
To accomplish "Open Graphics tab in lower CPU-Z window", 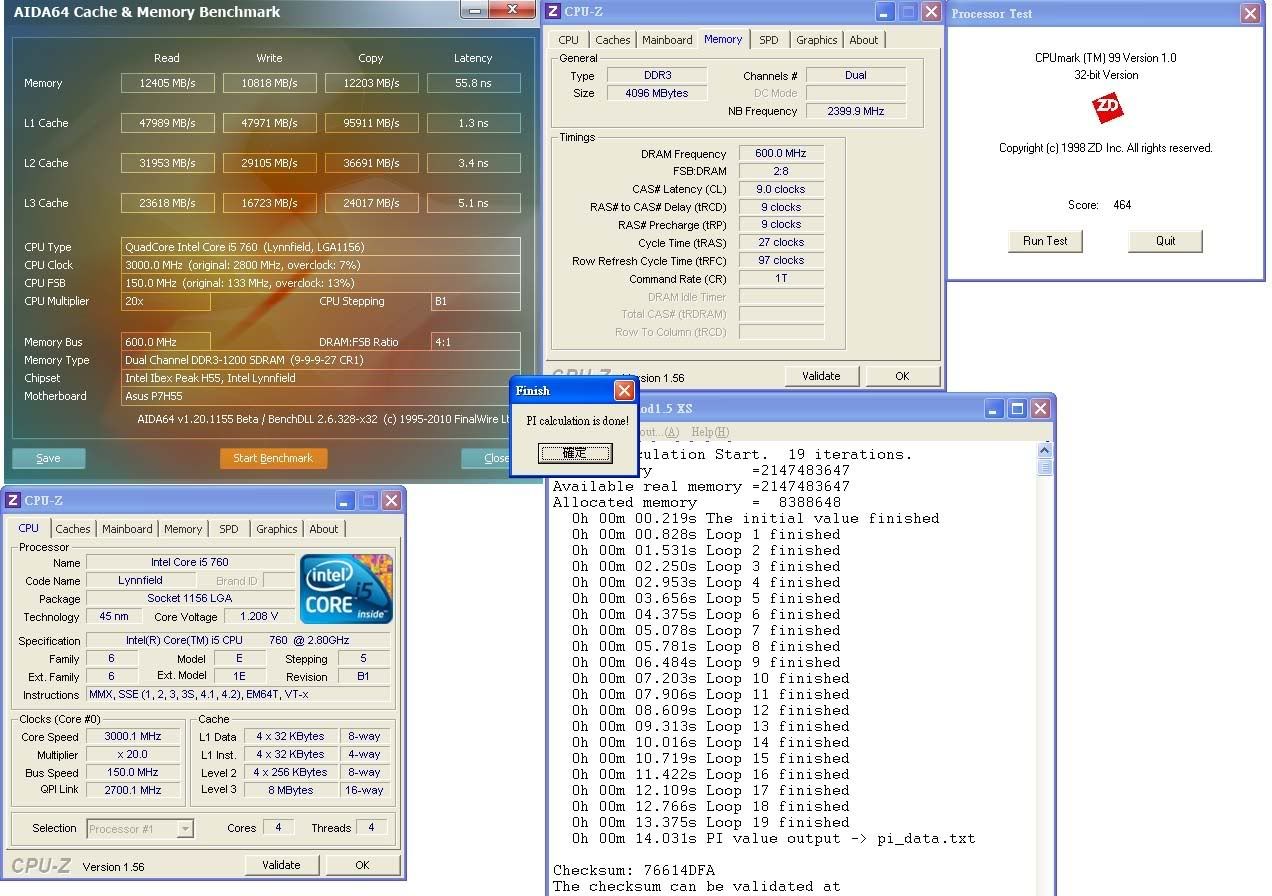I will tap(276, 529).
